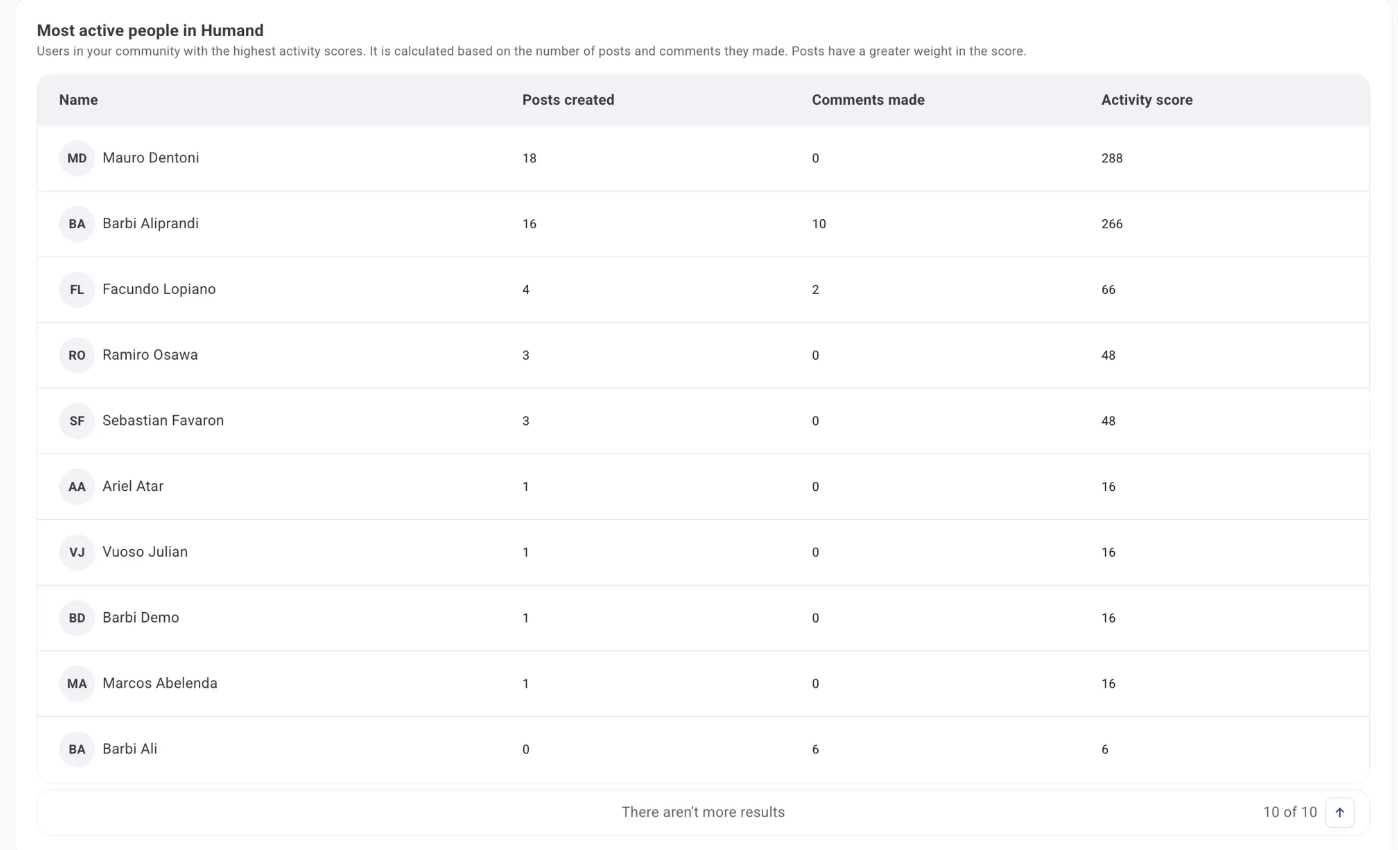
Task: Click Vuoso Julian's VJ avatar icon
Action: coord(77,552)
